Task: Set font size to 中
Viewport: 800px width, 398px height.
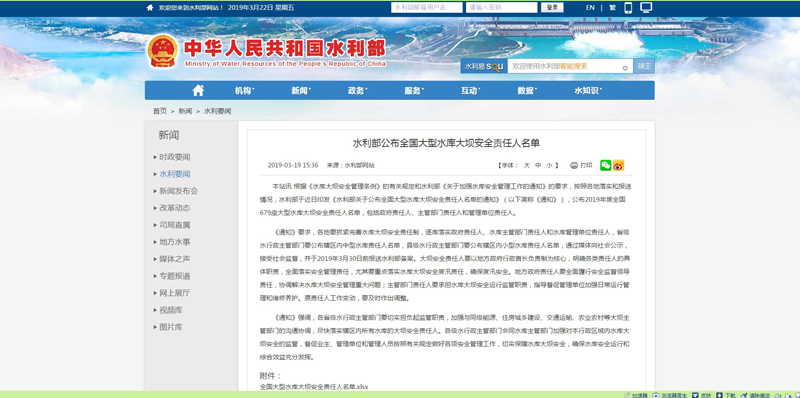Action: tap(538, 165)
